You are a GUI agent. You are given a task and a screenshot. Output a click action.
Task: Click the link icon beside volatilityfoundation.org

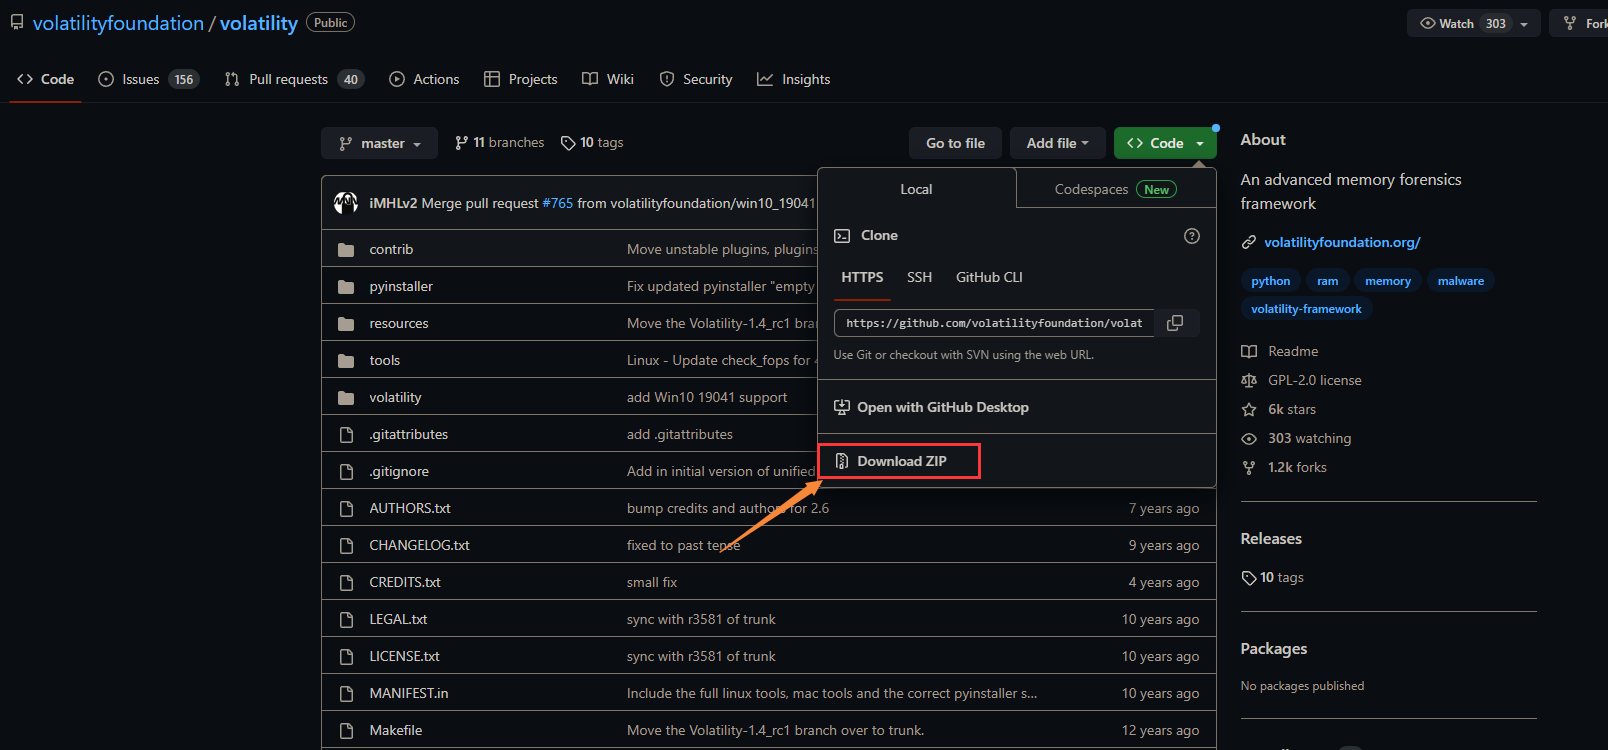tap(1249, 243)
